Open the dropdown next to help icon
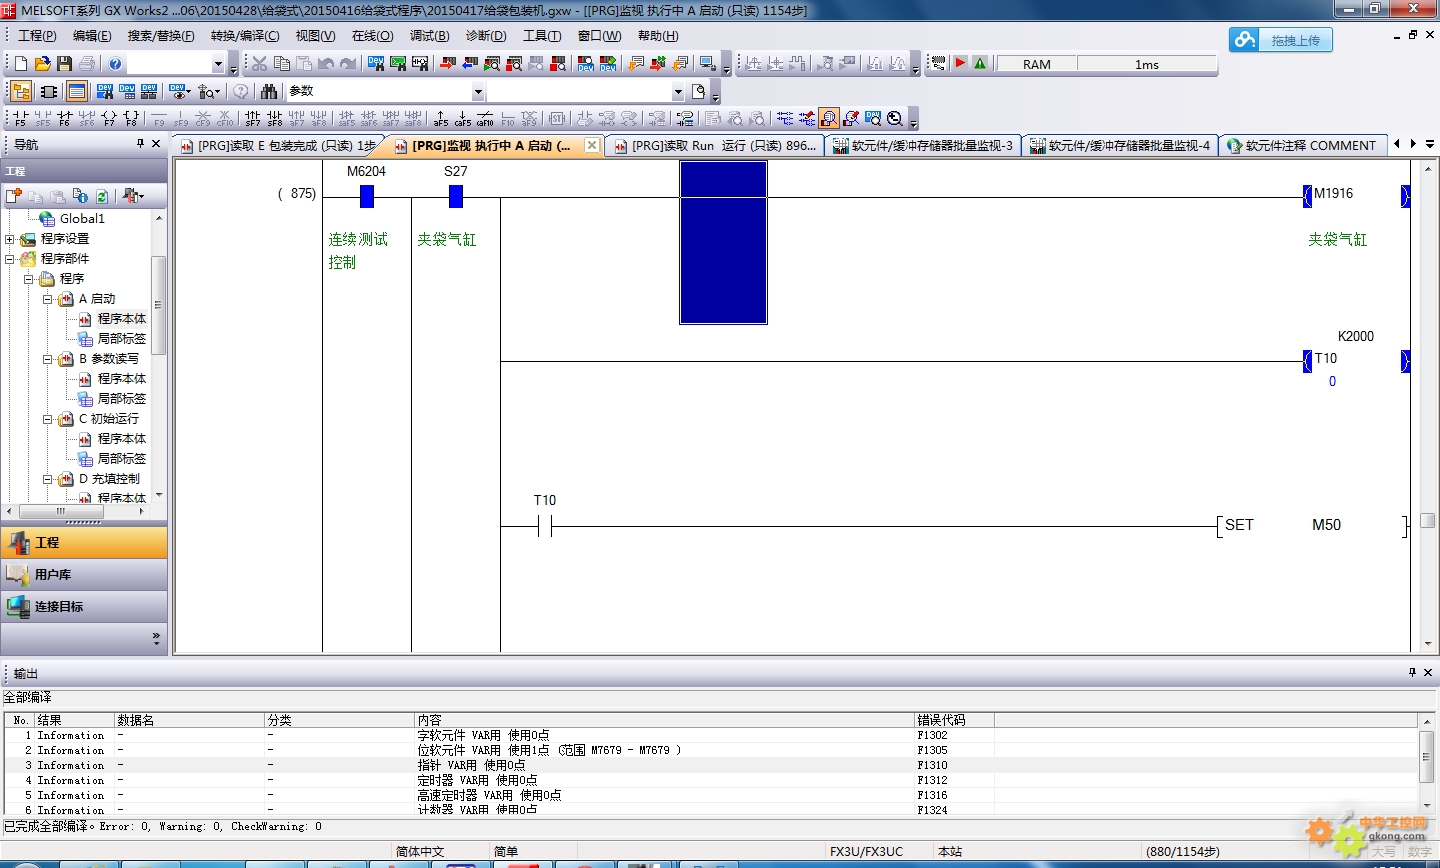 coord(218,64)
